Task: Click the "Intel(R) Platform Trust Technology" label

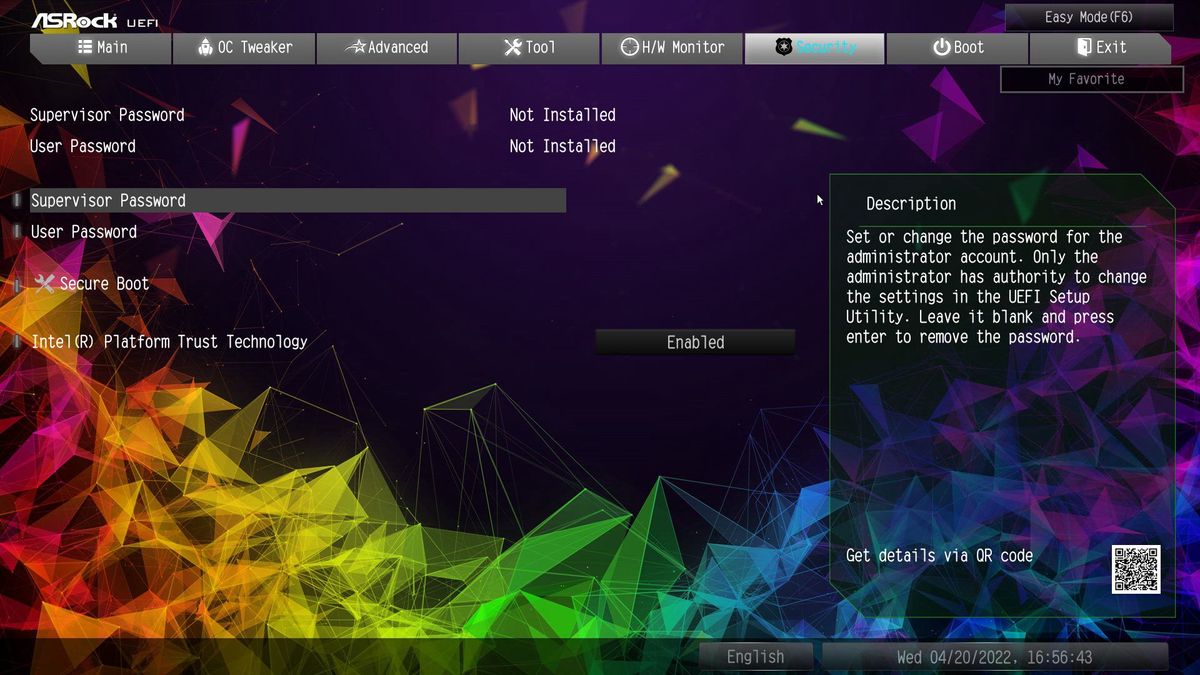Action: point(169,342)
